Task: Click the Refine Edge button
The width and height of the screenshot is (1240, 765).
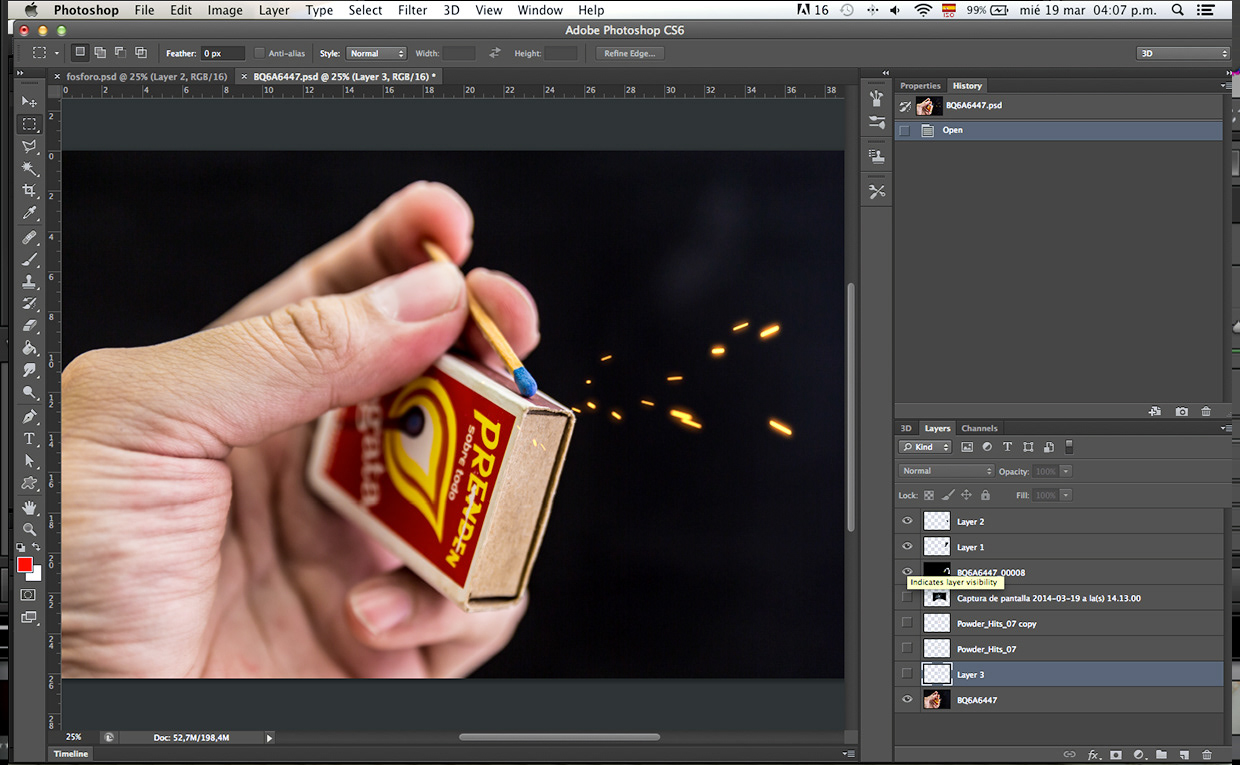Action: pyautogui.click(x=630, y=53)
